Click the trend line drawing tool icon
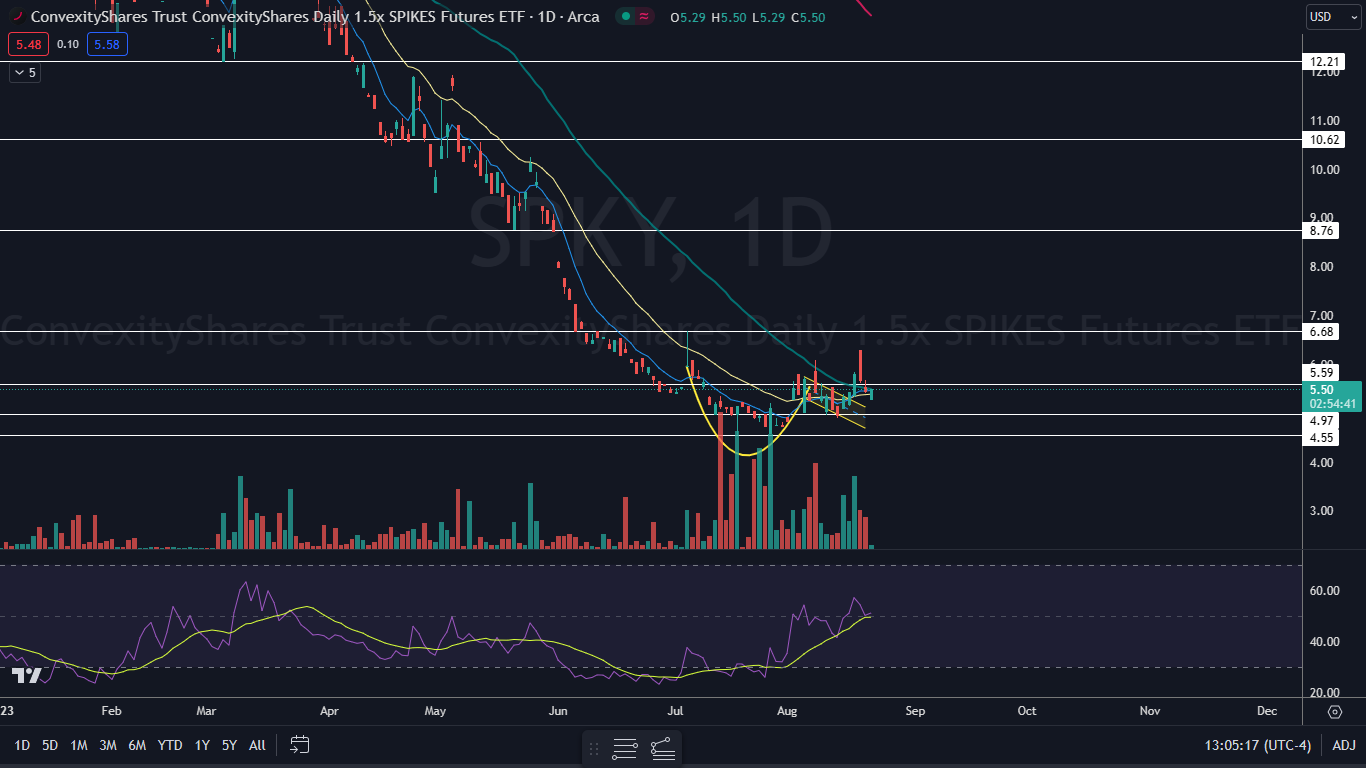 [x=662, y=748]
